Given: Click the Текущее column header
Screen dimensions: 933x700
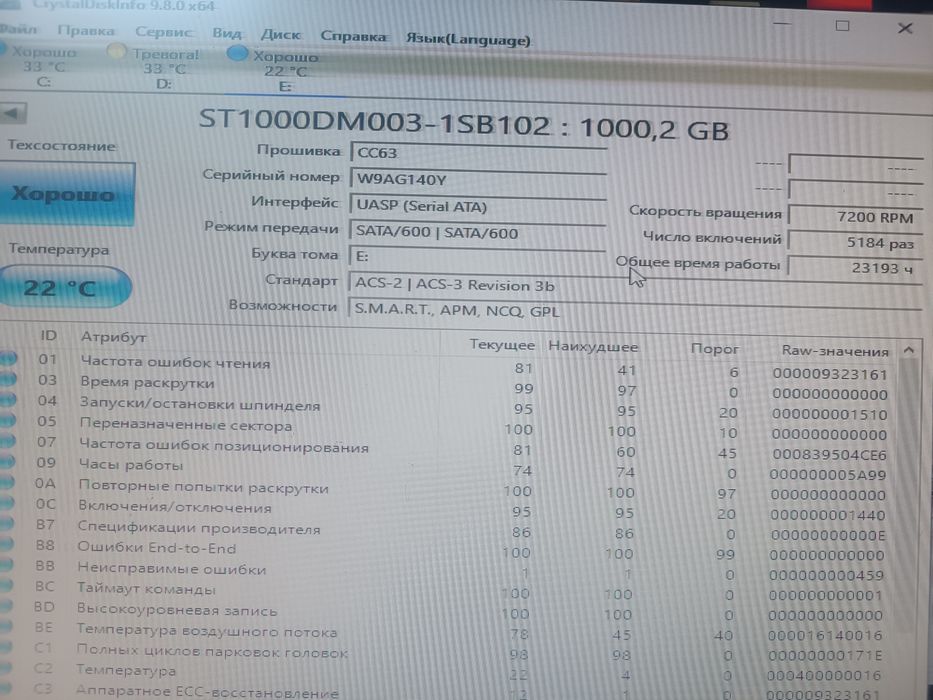Looking at the screenshot, I should (x=502, y=345).
